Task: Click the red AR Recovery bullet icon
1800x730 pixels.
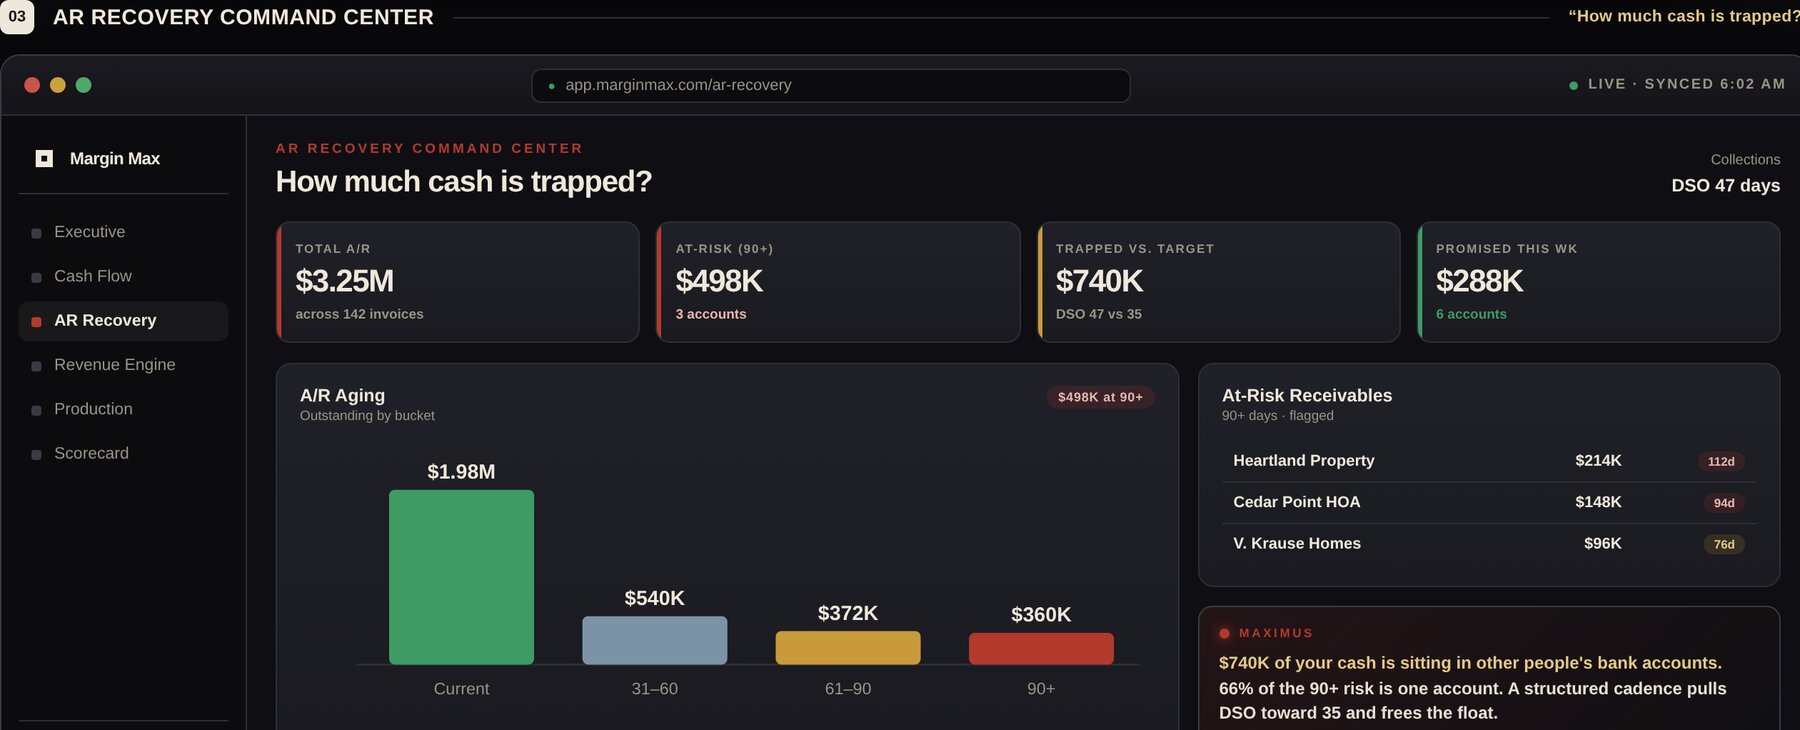Action: point(36,321)
